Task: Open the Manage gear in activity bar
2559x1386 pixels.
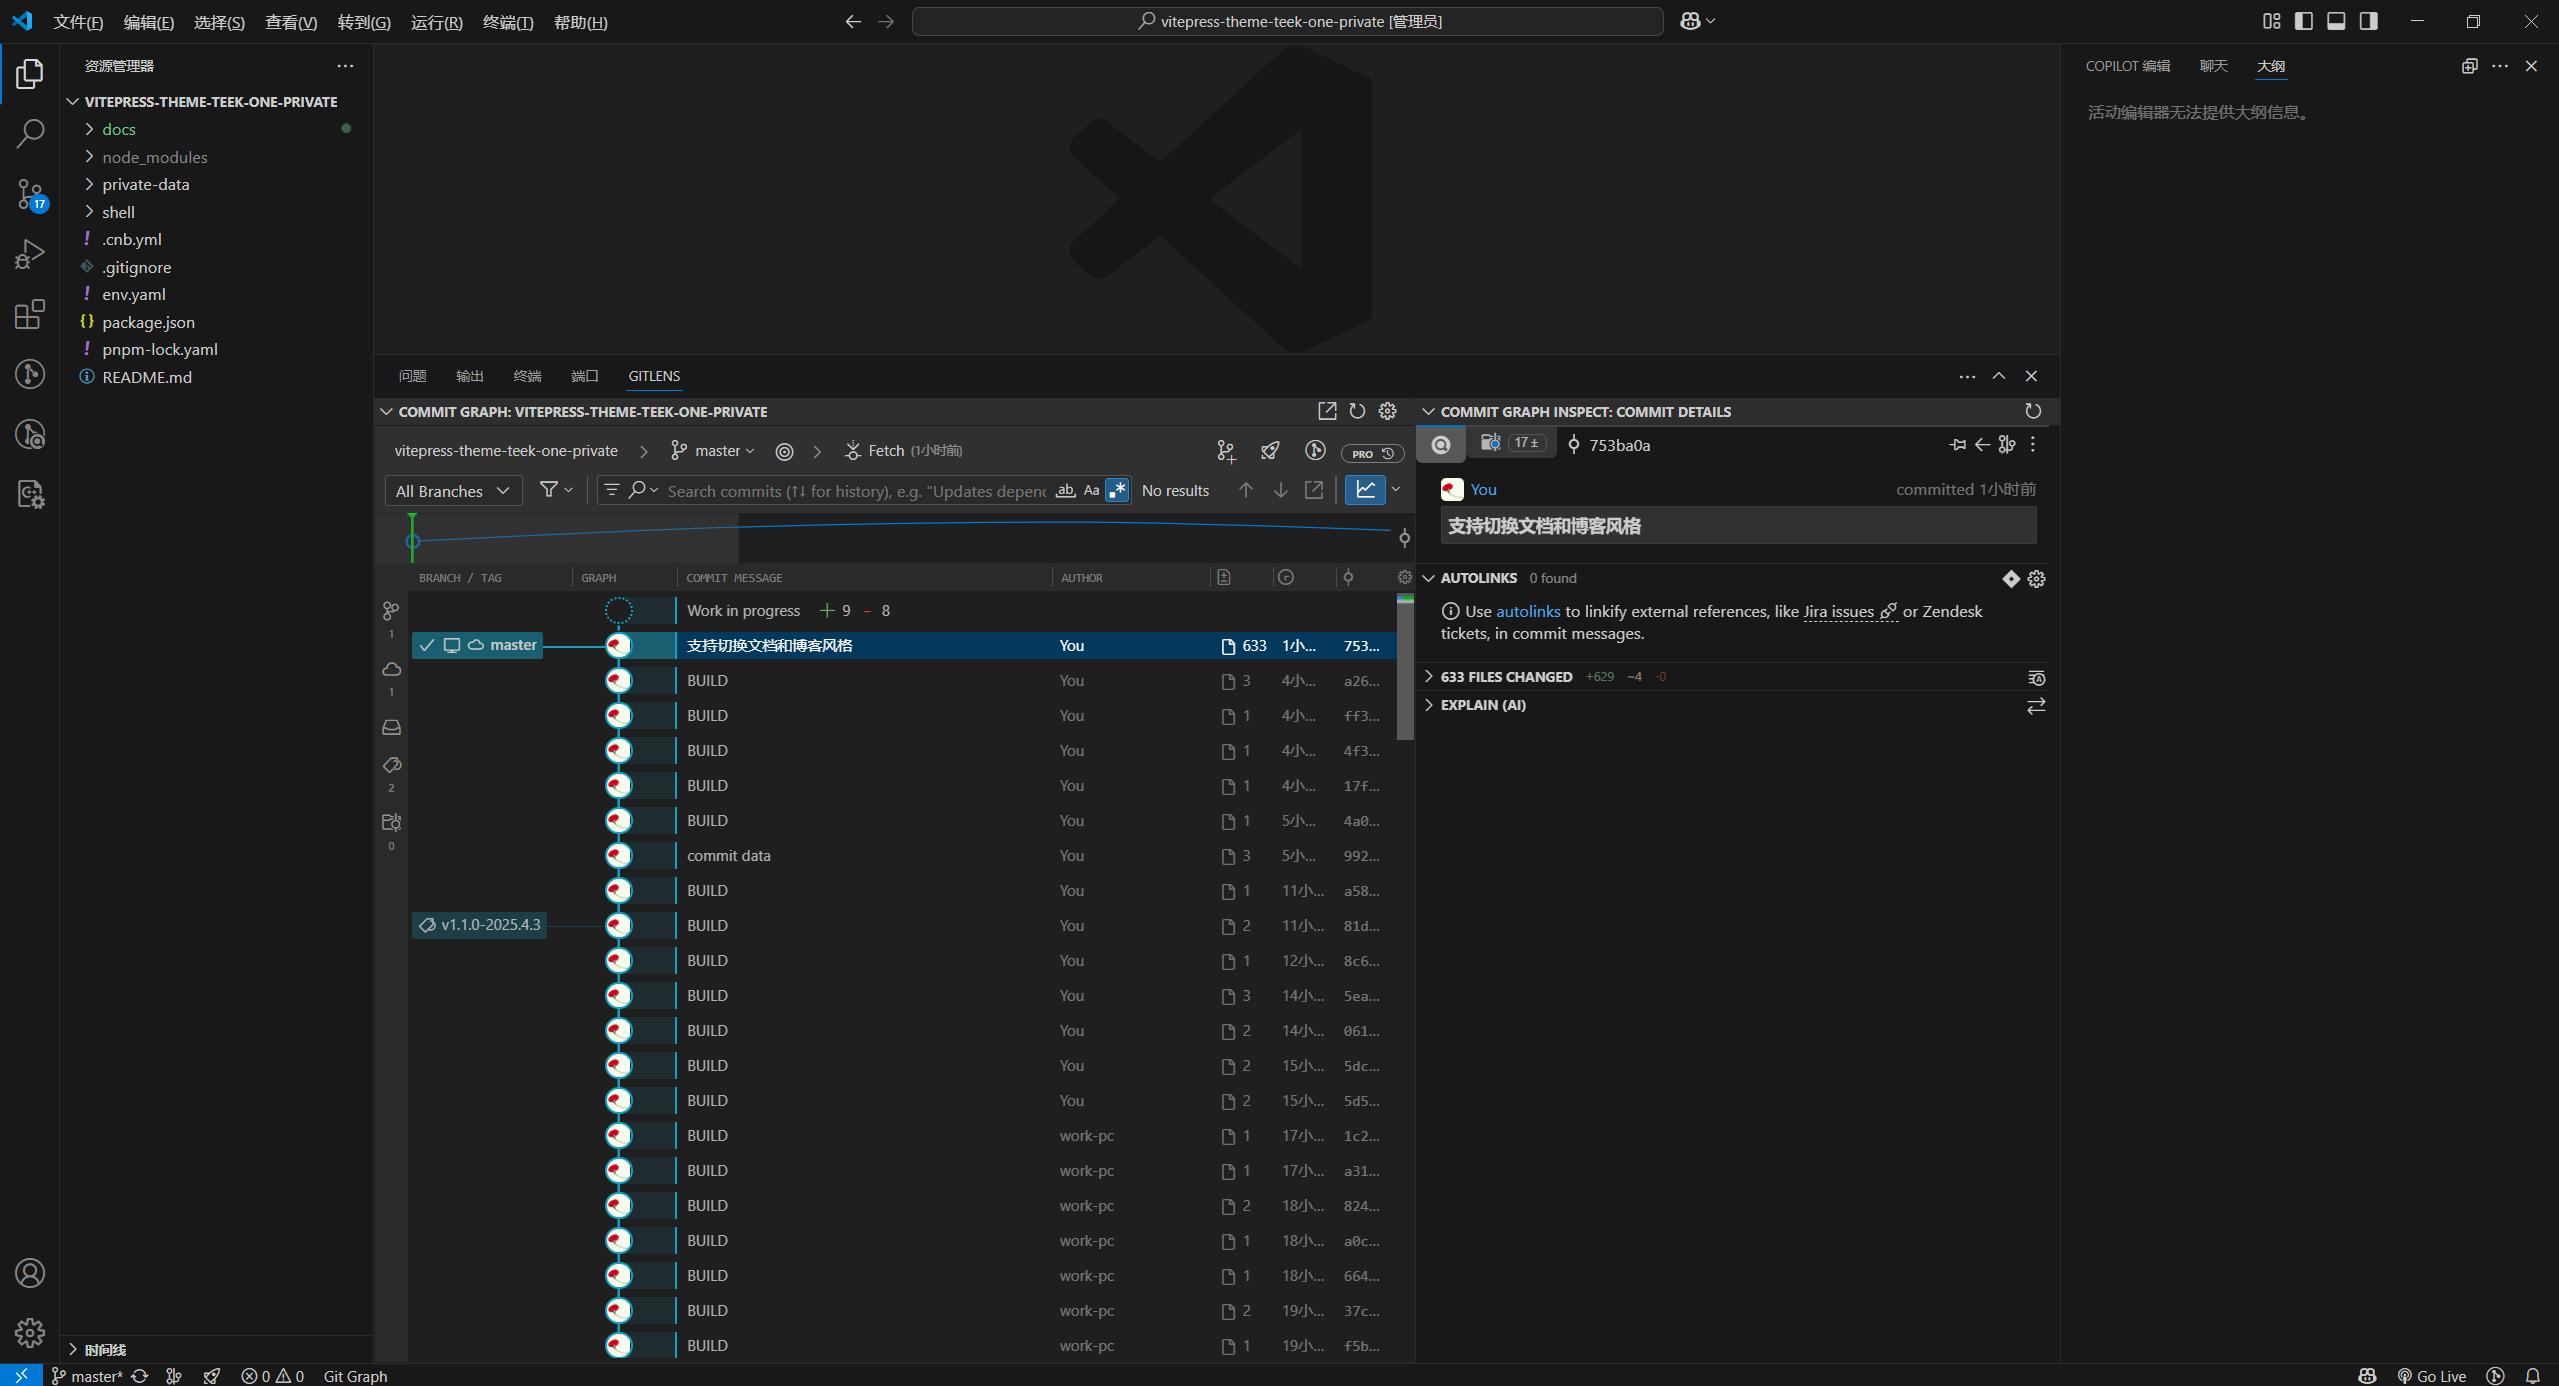Action: click(x=30, y=1332)
